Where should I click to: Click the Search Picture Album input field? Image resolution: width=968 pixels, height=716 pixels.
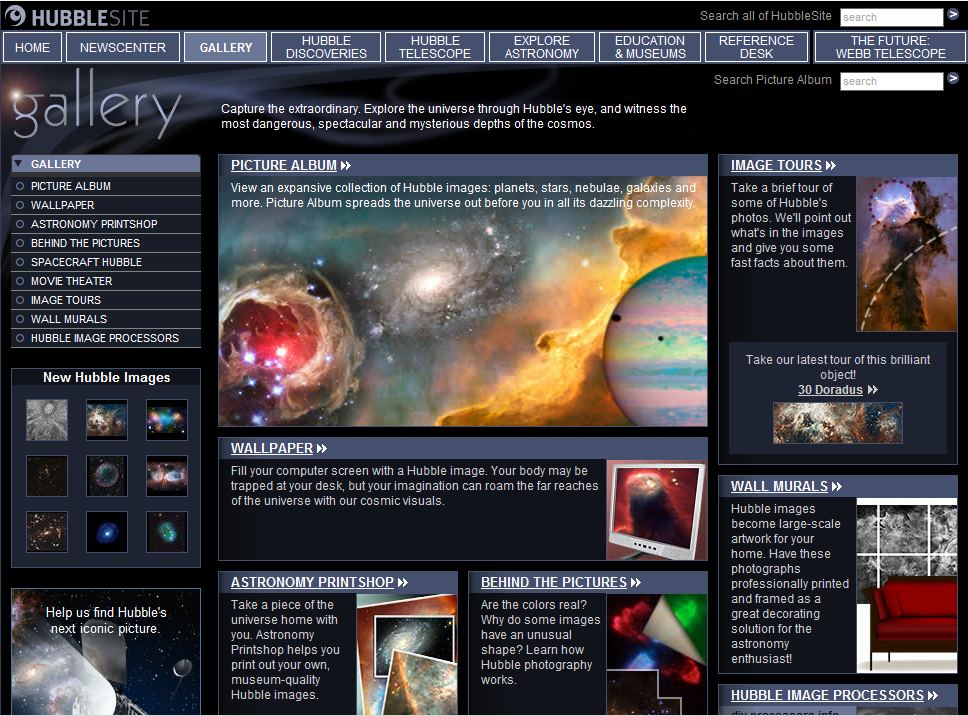click(x=891, y=81)
